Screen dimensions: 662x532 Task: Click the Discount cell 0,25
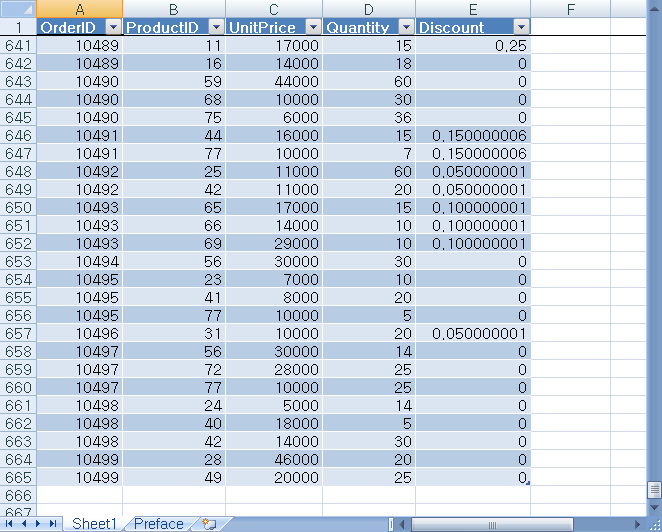tap(473, 45)
